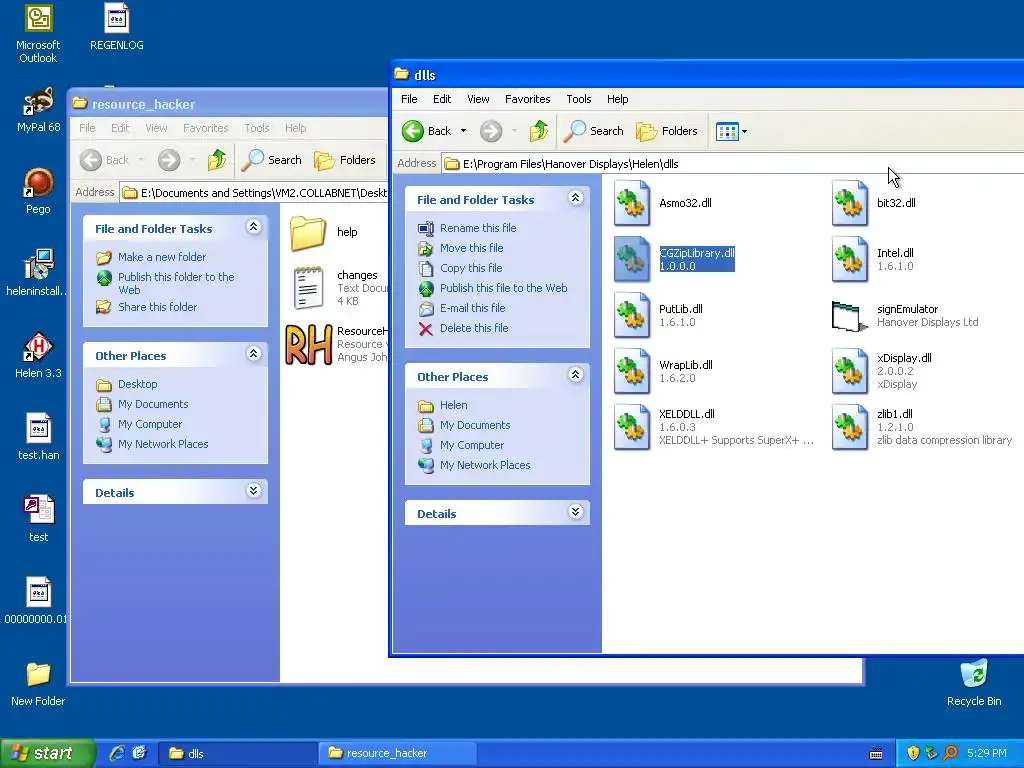Open View menu in dlls window
1024x768 pixels.
click(478, 99)
